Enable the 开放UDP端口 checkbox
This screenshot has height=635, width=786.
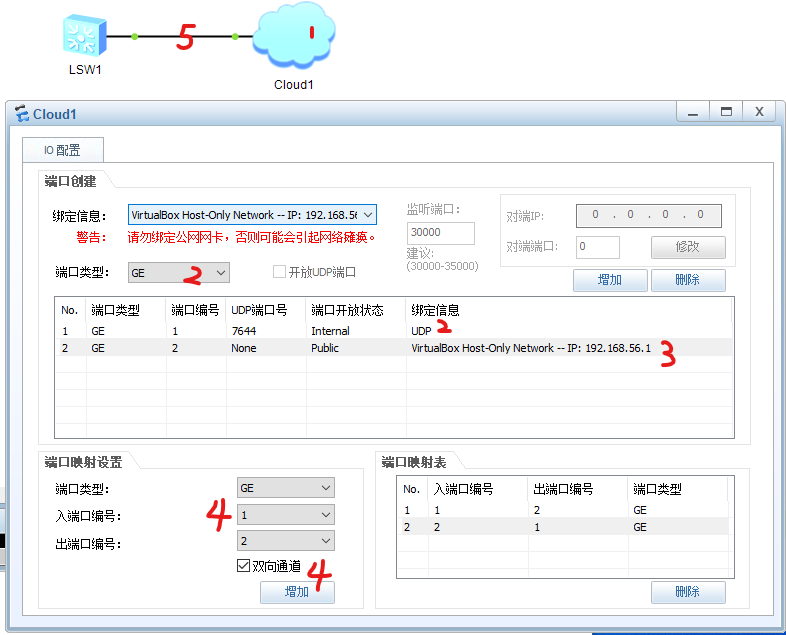click(280, 272)
